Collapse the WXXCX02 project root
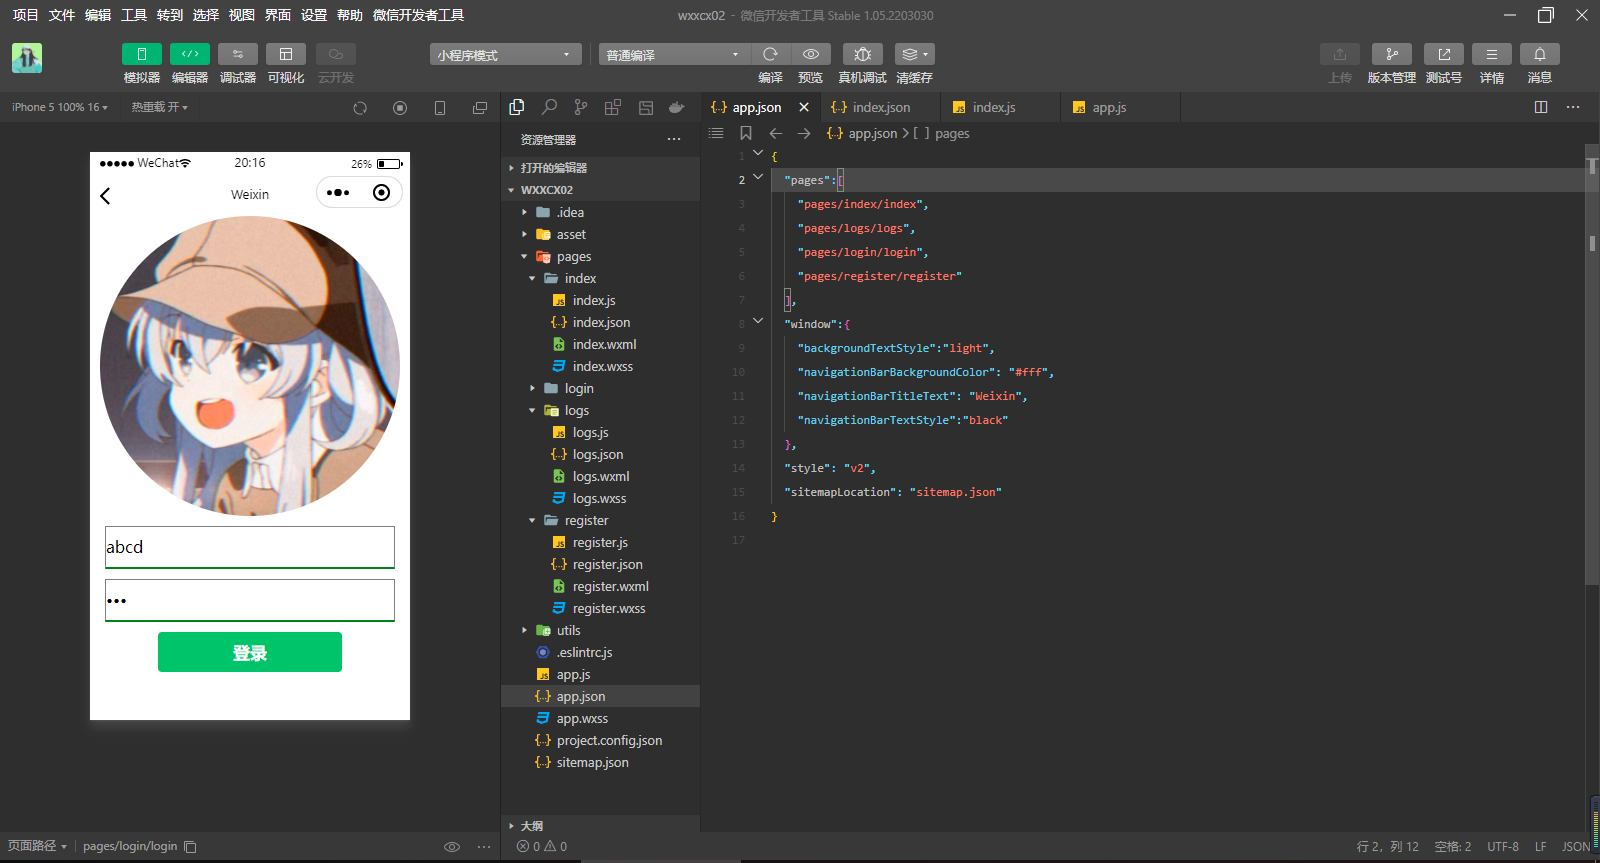 pyautogui.click(x=600, y=190)
